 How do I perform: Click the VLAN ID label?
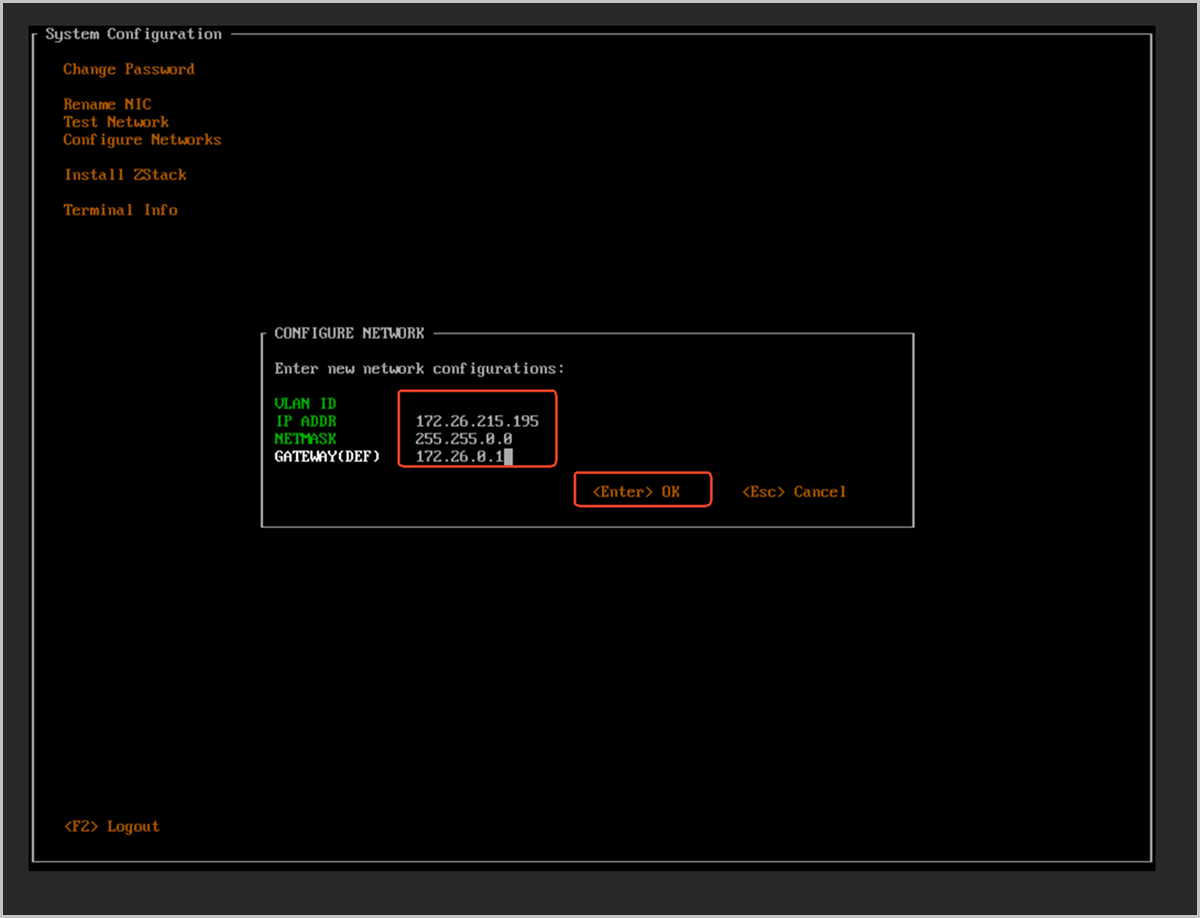click(305, 403)
